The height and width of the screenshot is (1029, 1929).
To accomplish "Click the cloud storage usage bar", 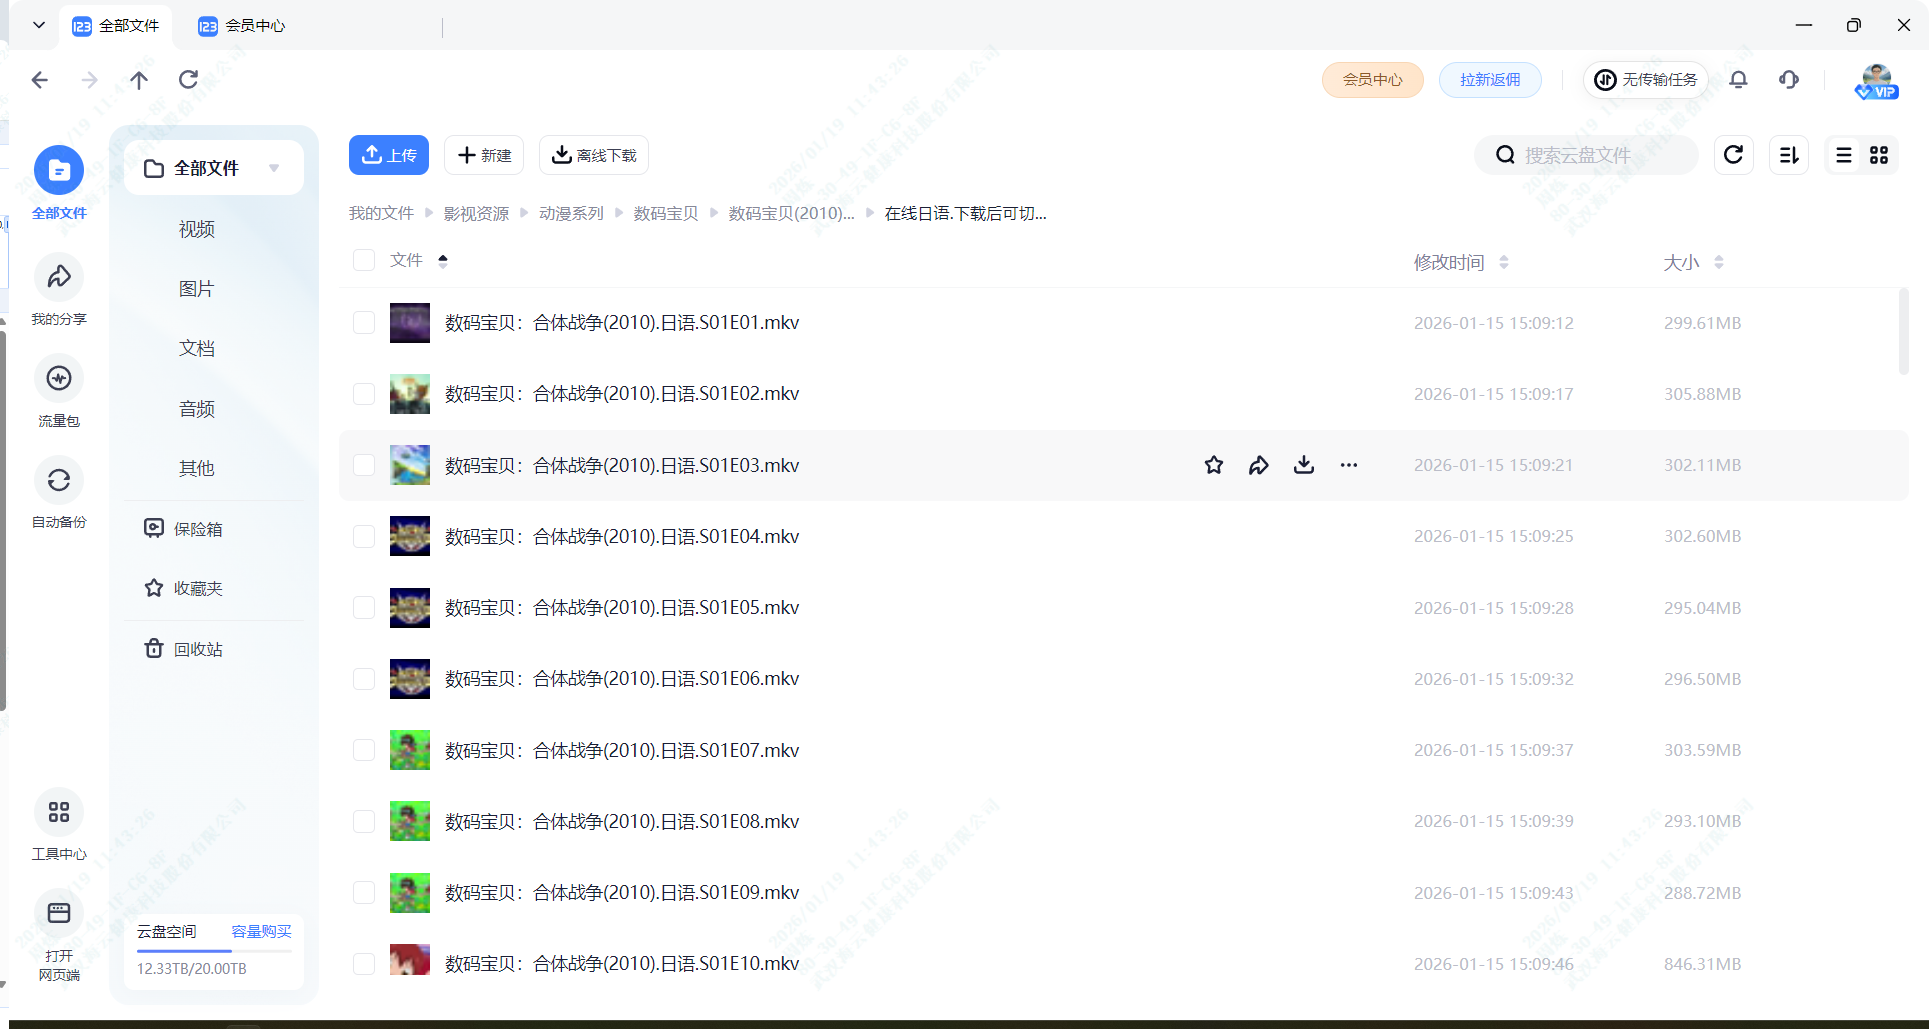I will click(214, 951).
